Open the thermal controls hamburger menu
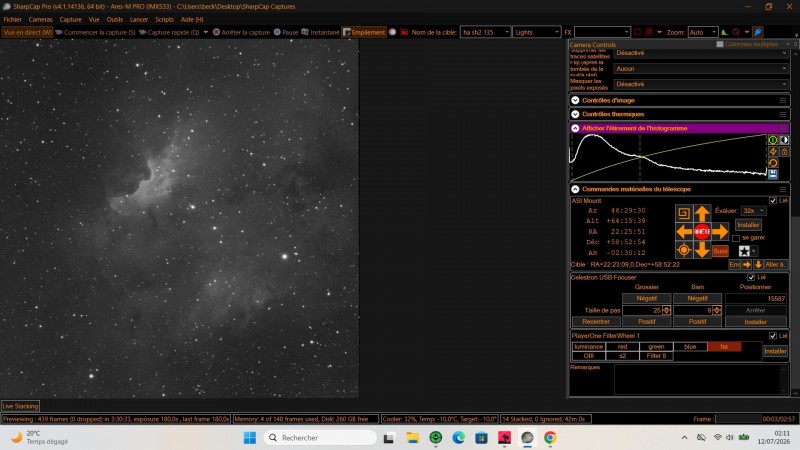Screen dimensions: 800x450 tap(783, 114)
